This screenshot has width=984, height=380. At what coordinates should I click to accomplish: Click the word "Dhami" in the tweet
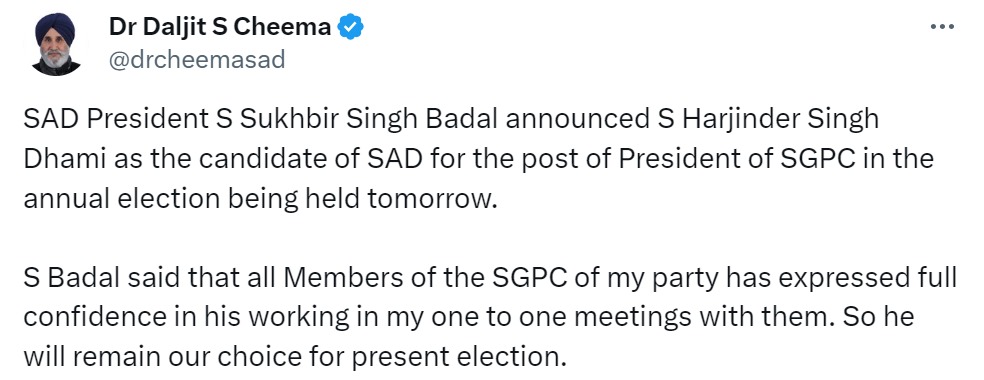pos(65,159)
